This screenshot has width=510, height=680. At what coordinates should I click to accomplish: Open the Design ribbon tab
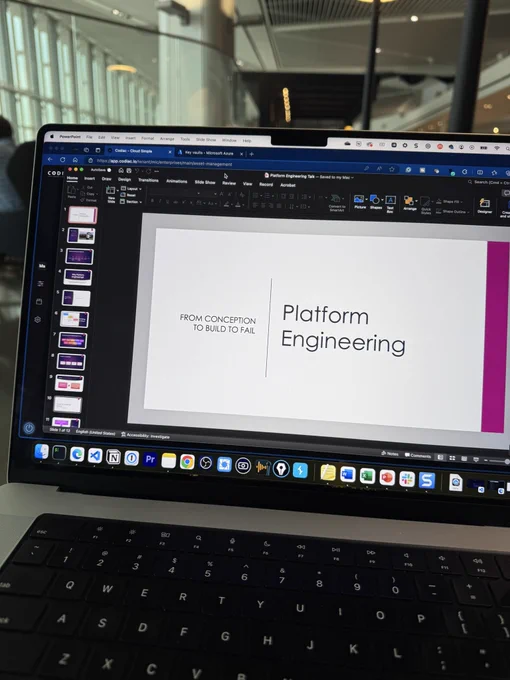[x=124, y=179]
